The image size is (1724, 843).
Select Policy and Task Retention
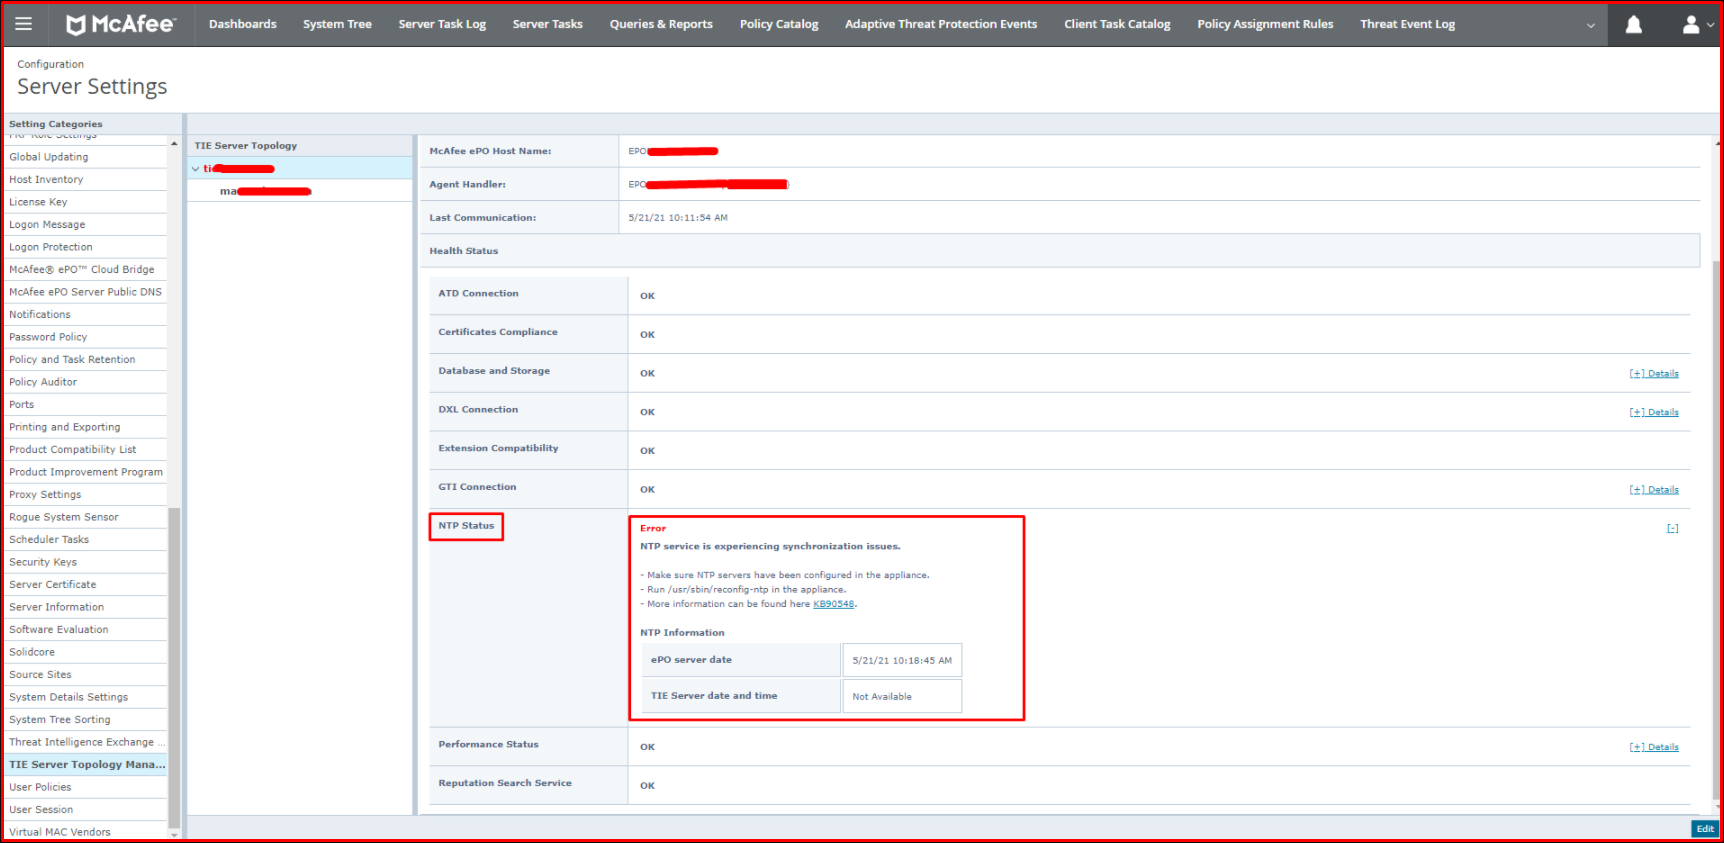tap(85, 360)
